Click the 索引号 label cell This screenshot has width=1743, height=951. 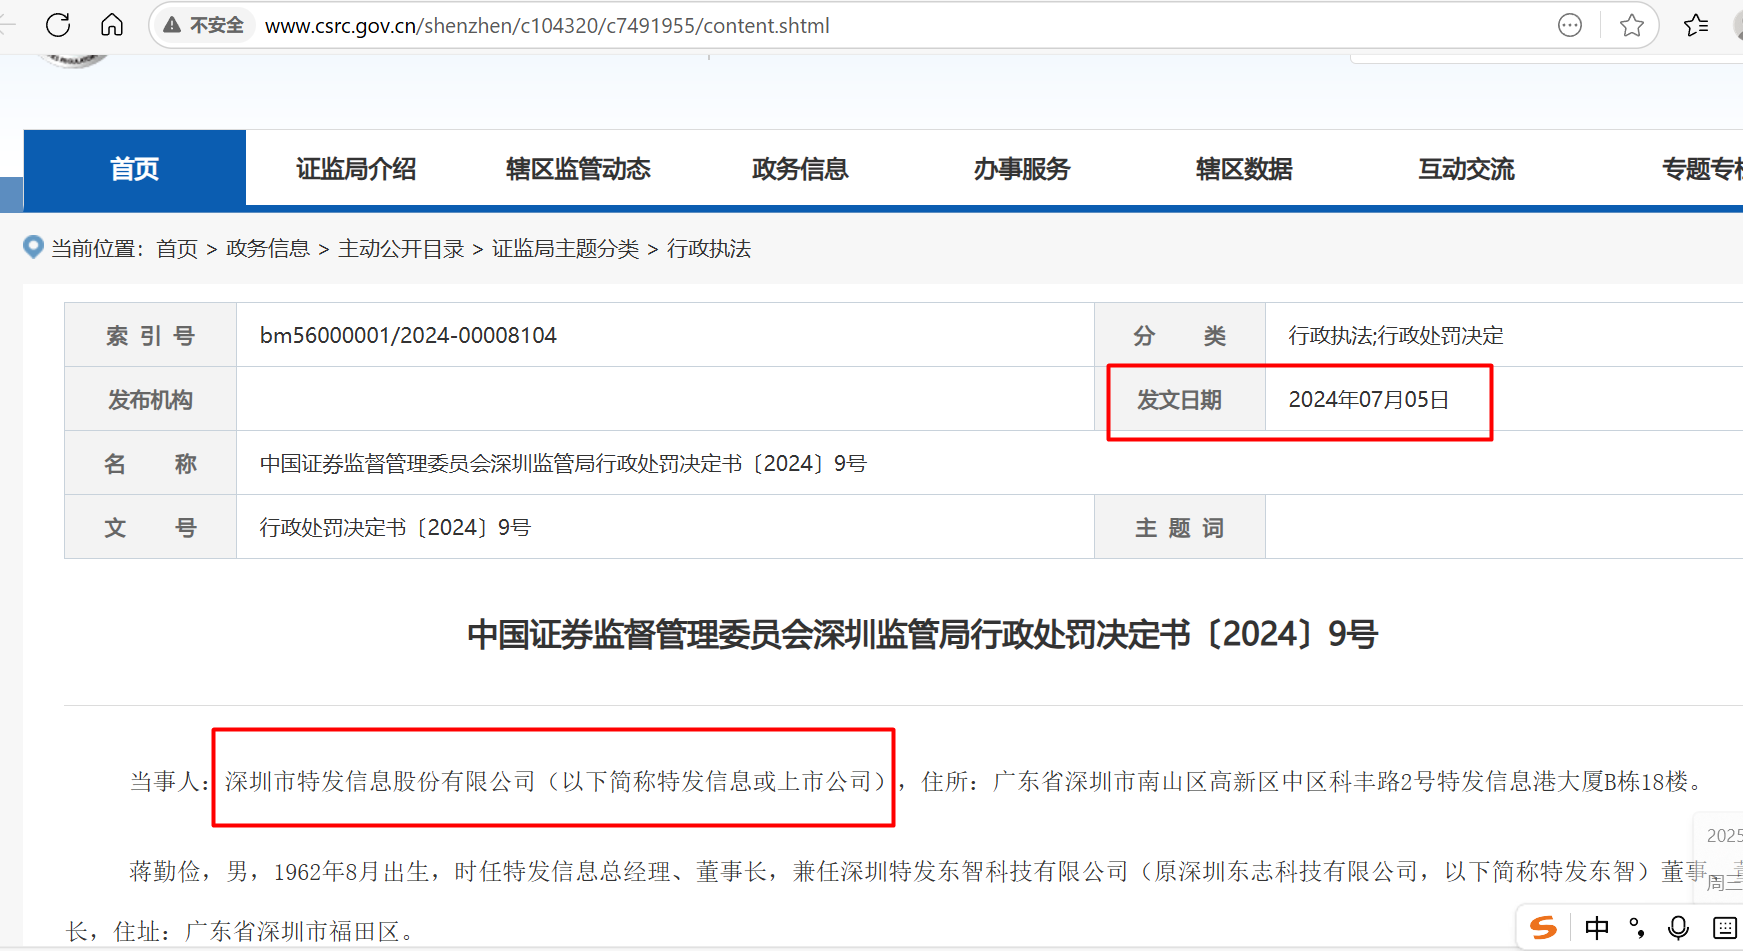(150, 335)
